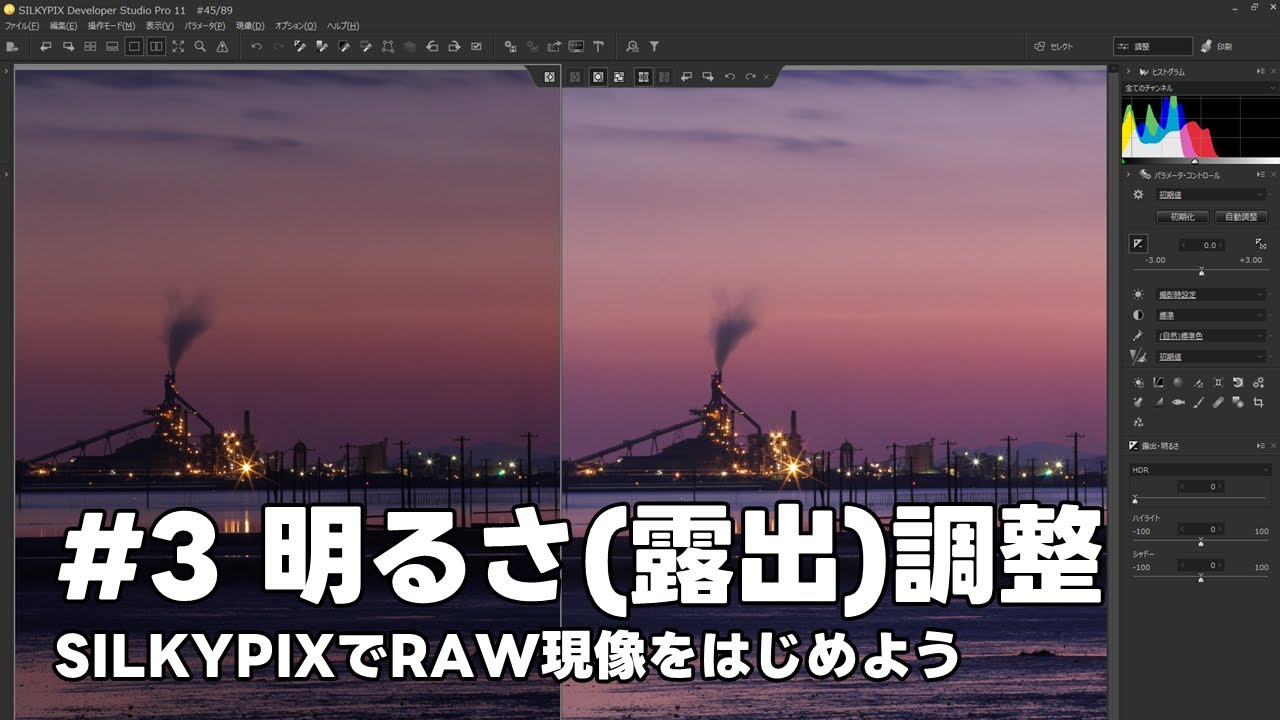
Task: Open the 全てのチャンネル histogram dropdown
Action: point(1201,88)
